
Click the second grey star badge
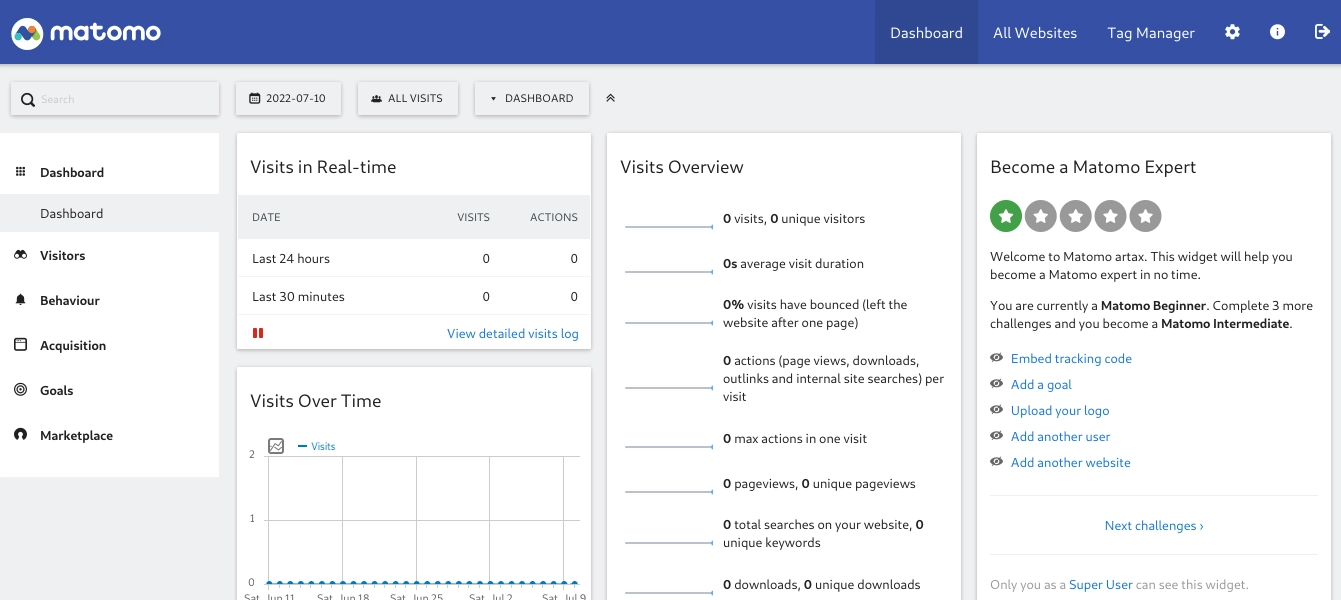click(x=1041, y=216)
